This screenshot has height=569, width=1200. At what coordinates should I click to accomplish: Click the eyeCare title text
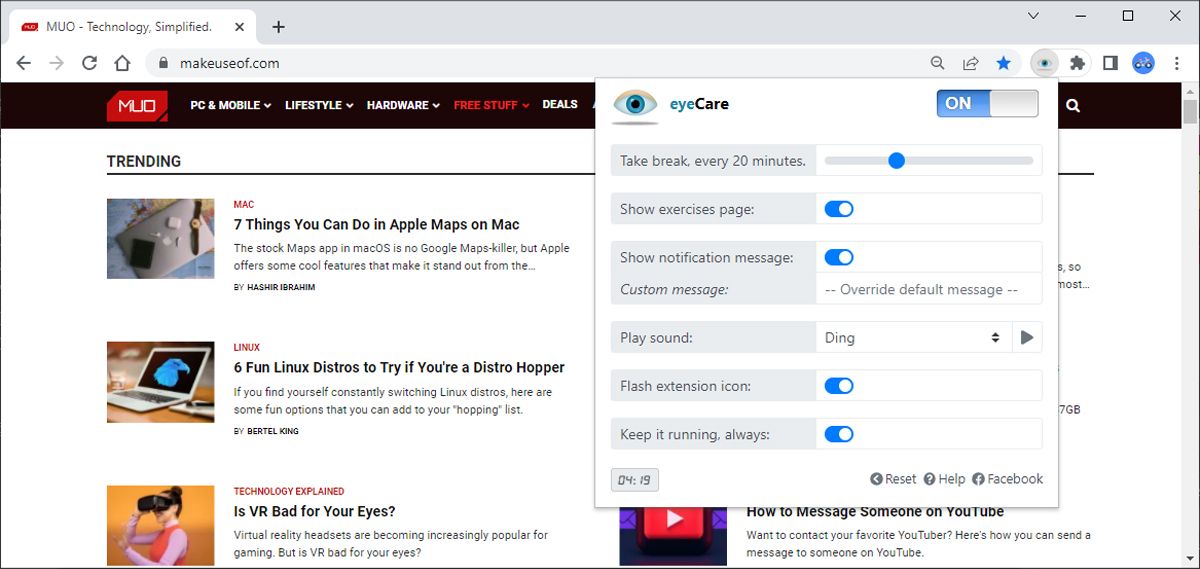coord(699,104)
